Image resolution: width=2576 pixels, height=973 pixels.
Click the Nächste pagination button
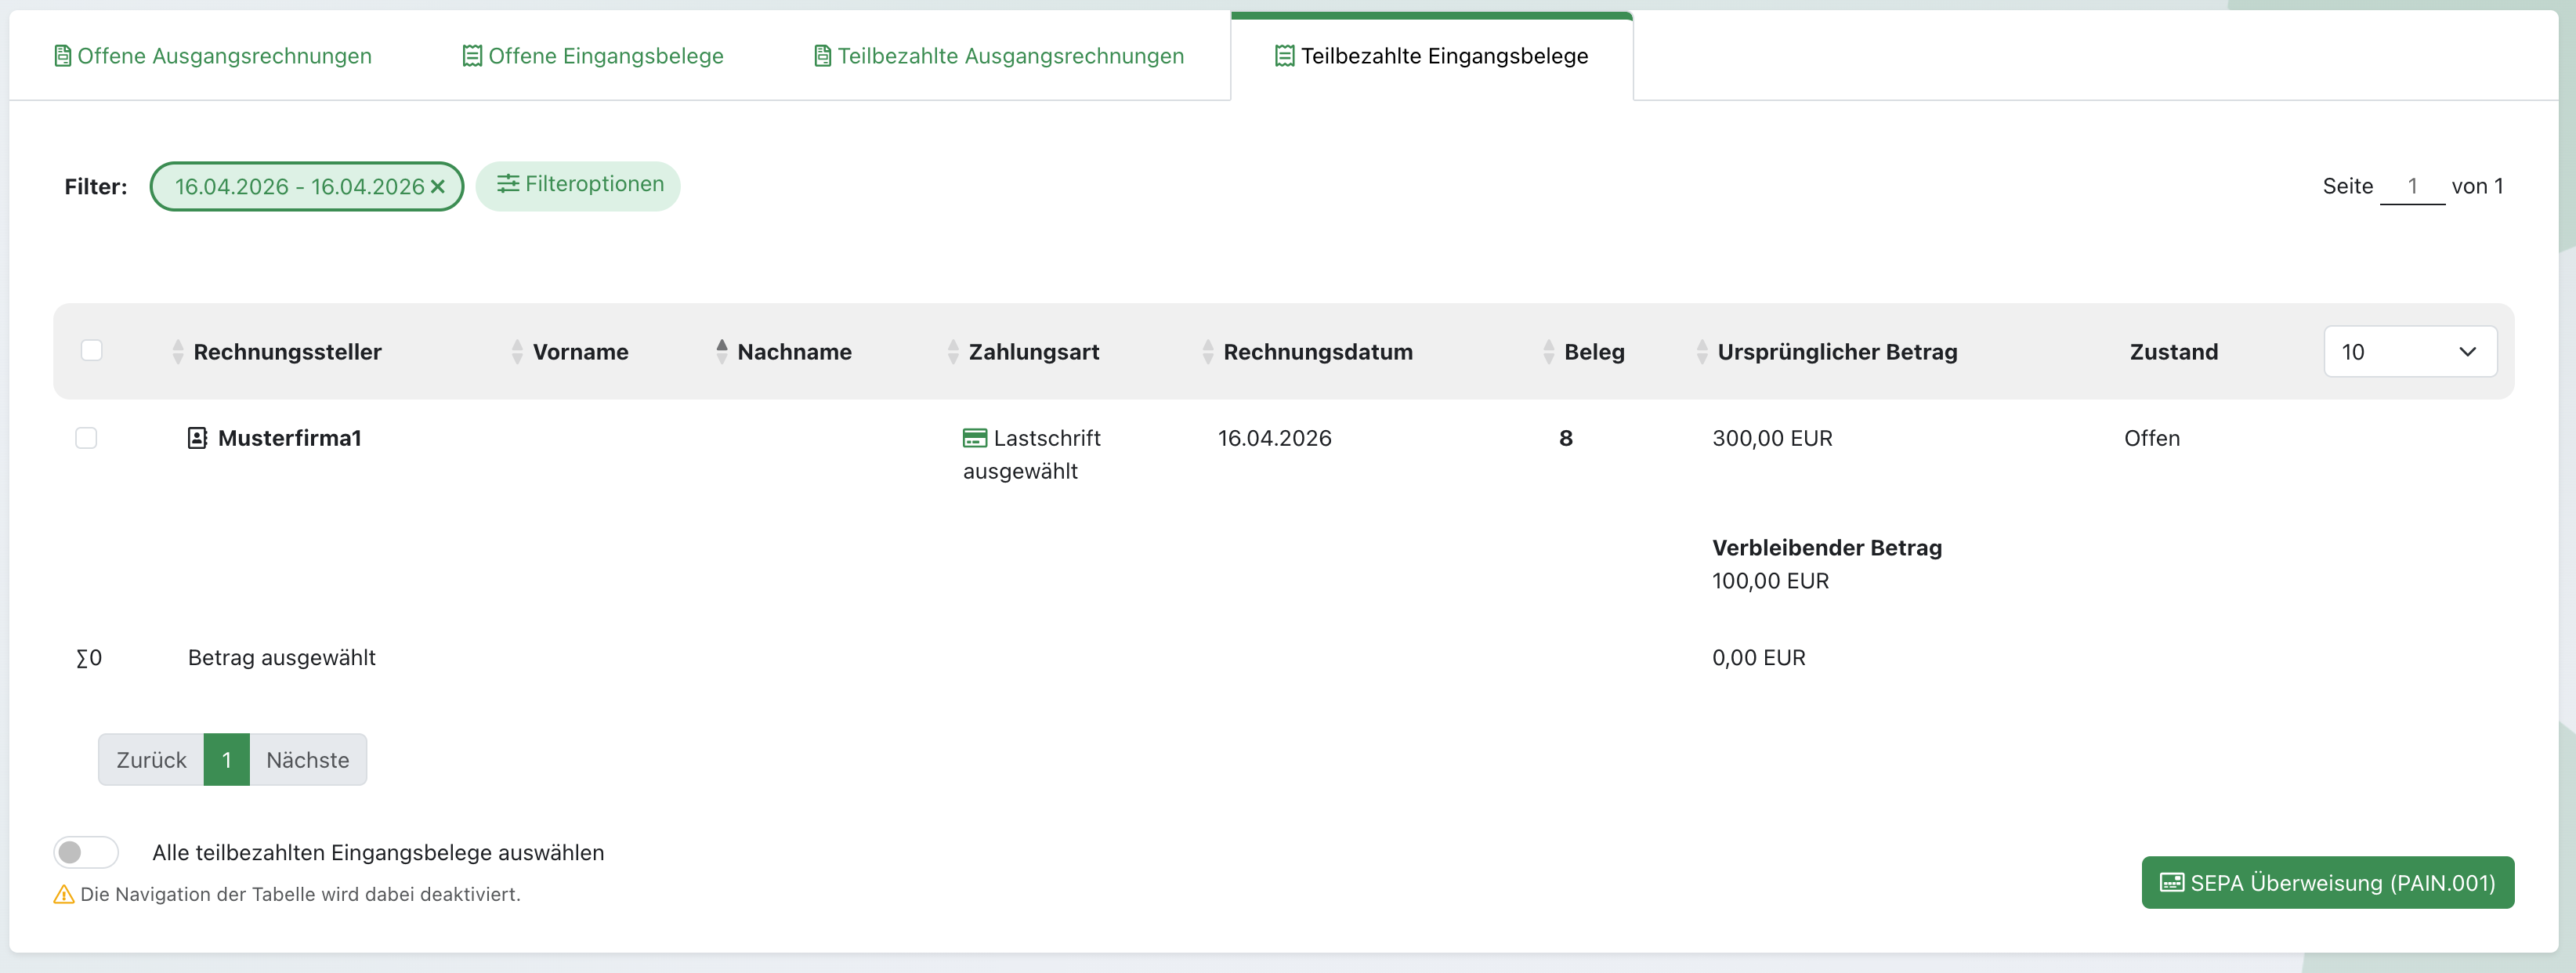point(308,760)
